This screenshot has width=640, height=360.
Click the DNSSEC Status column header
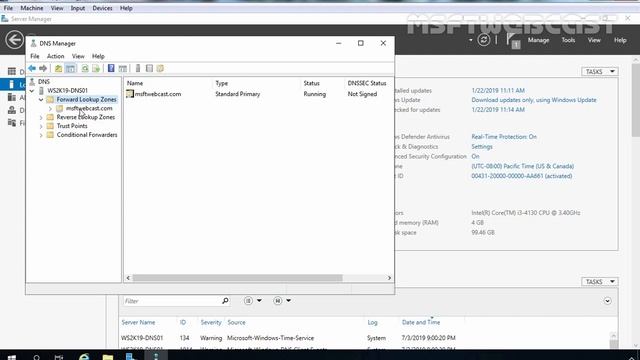pyautogui.click(x=367, y=83)
